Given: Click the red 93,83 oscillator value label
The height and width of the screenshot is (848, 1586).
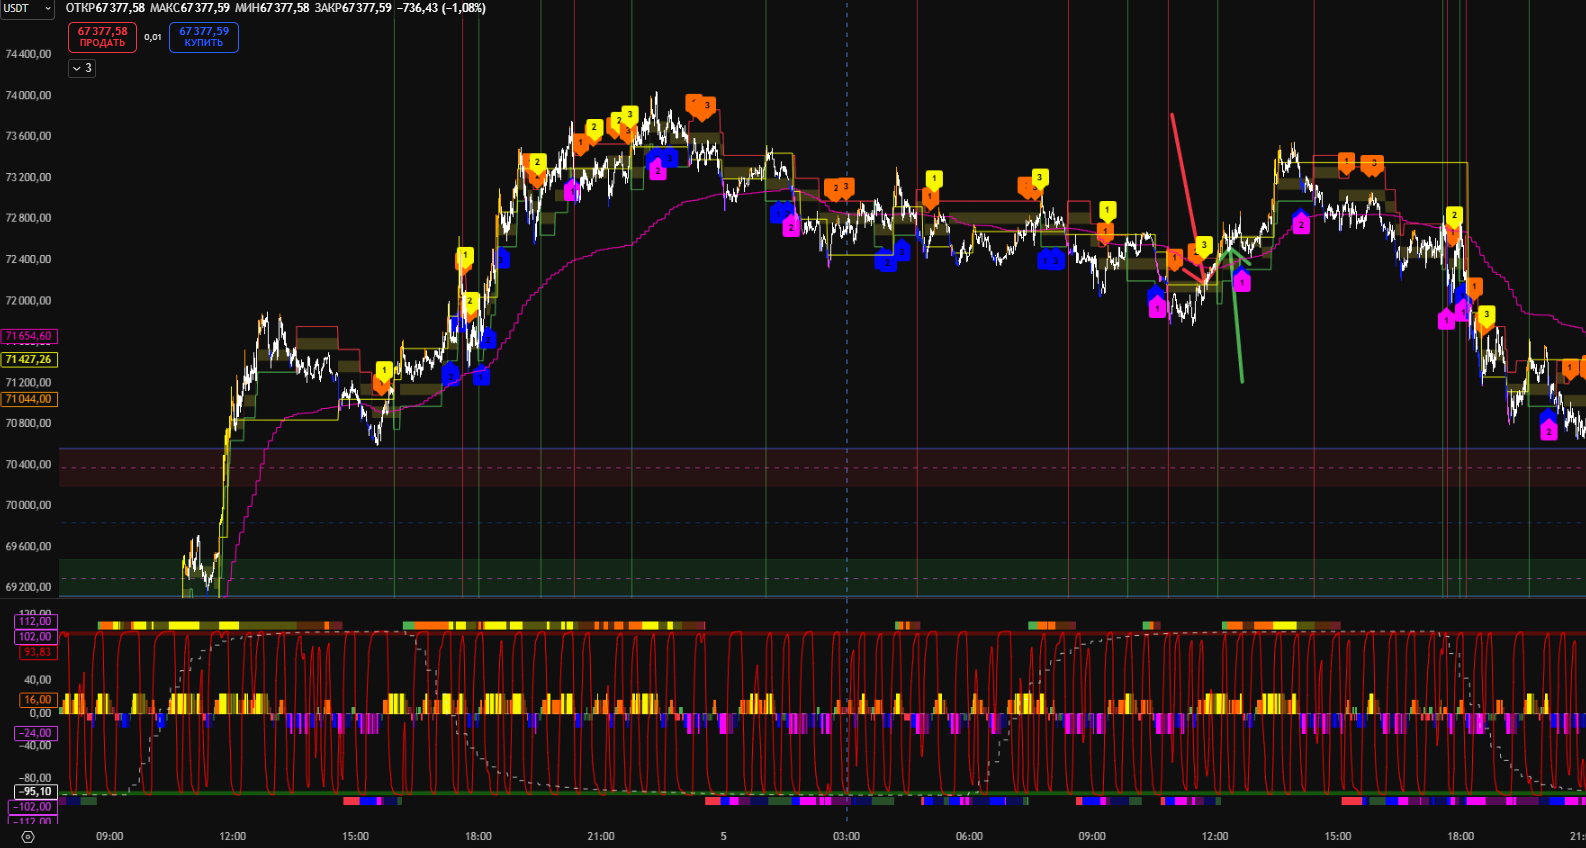Looking at the screenshot, I should pos(35,652).
